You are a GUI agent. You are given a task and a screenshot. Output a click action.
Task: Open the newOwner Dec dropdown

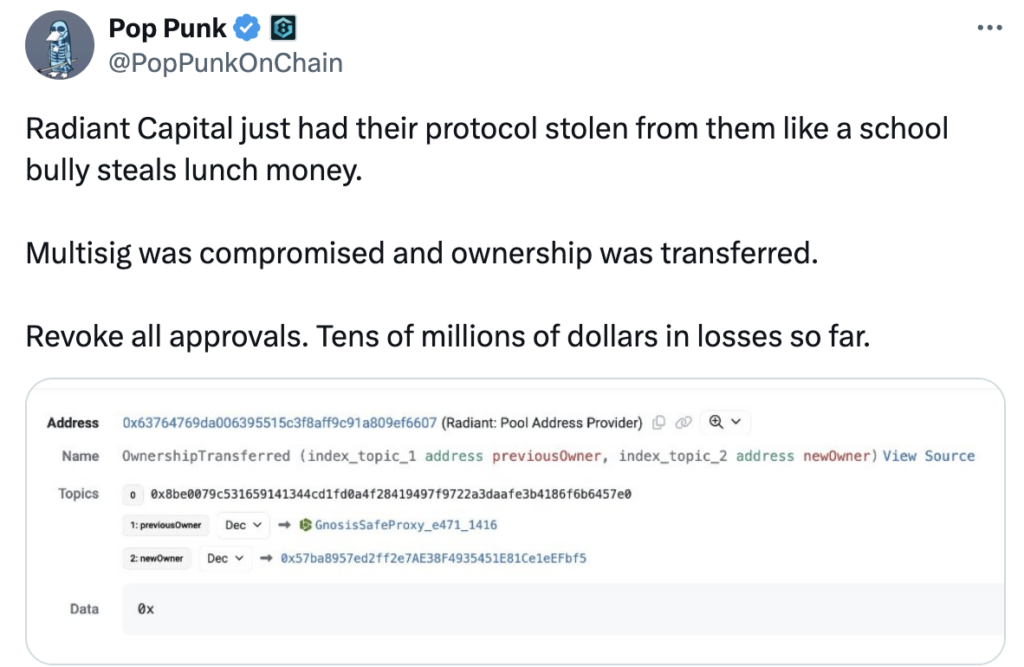coord(225,558)
